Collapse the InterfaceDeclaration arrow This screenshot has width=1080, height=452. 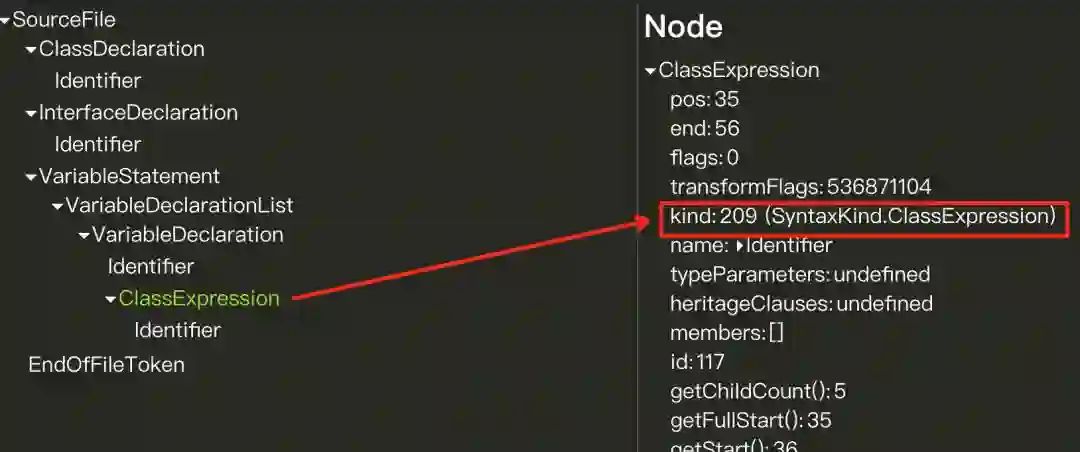coord(31,114)
